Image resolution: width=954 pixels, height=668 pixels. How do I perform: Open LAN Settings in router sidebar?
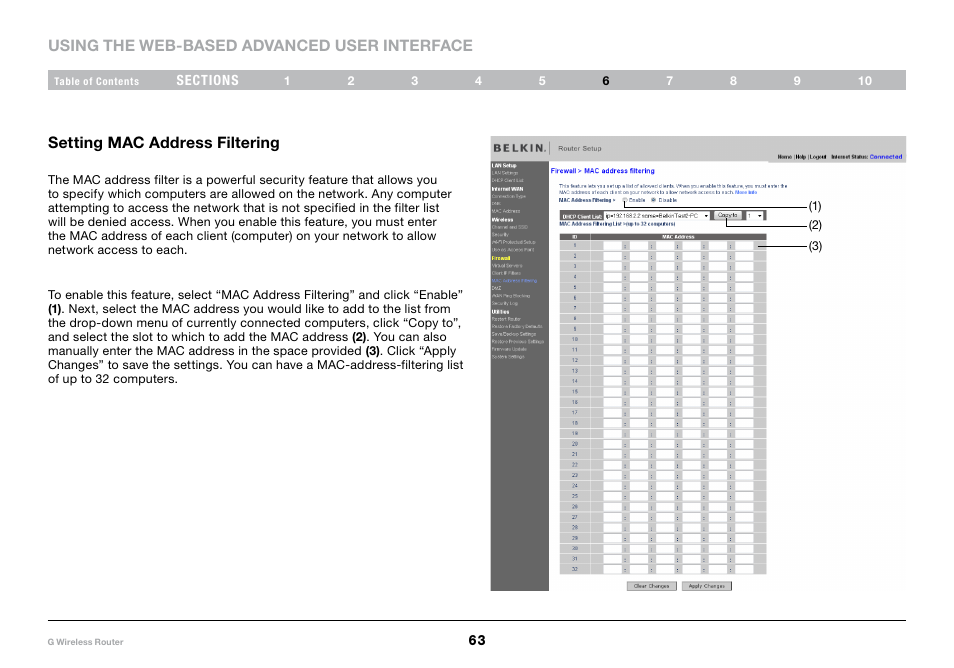point(505,173)
